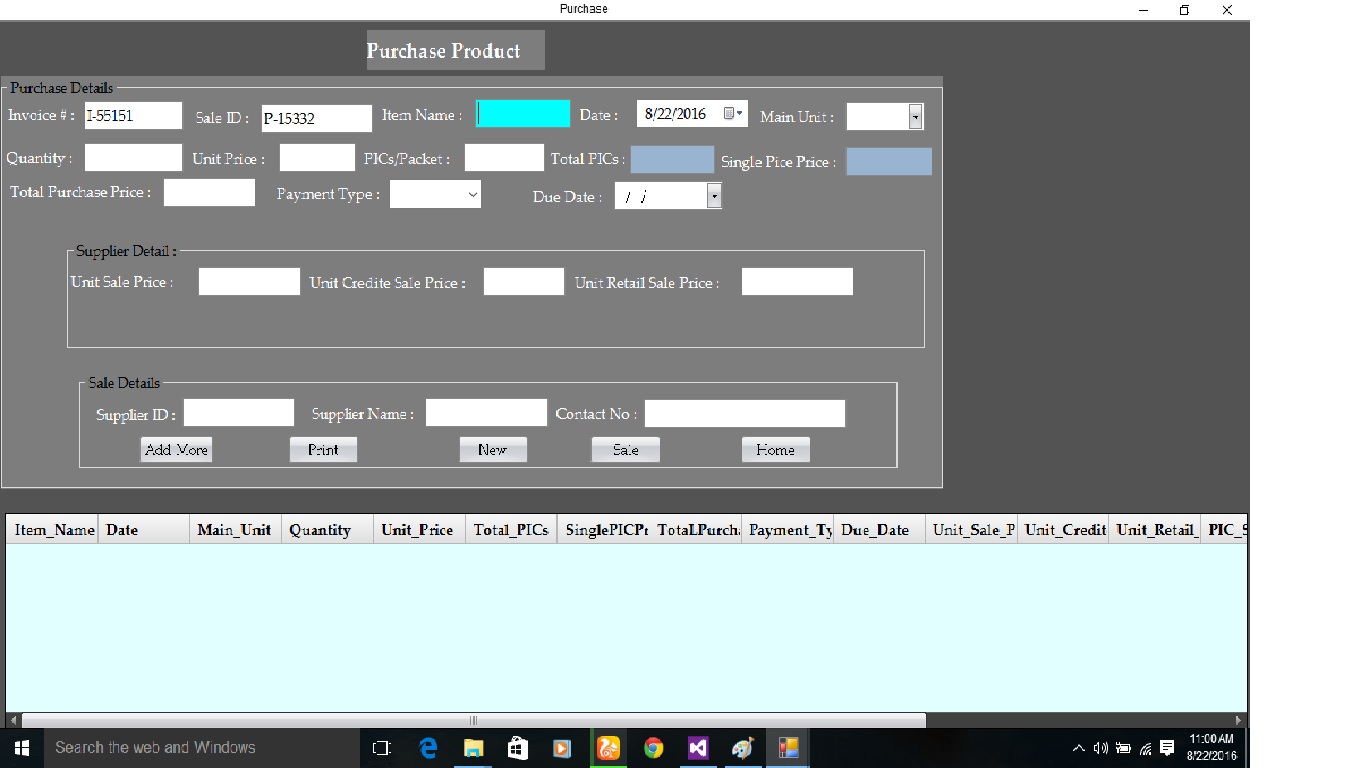Open Microsoft Edge from the taskbar
The image size is (1360, 768).
[x=428, y=747]
